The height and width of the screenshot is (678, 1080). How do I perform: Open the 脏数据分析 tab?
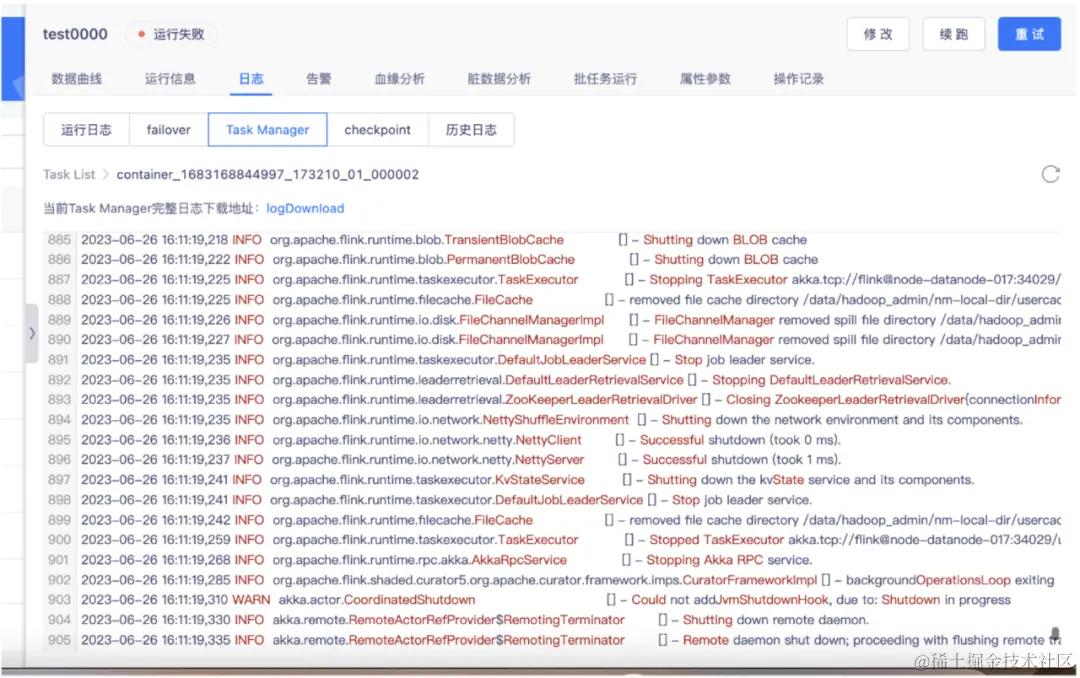click(x=499, y=79)
